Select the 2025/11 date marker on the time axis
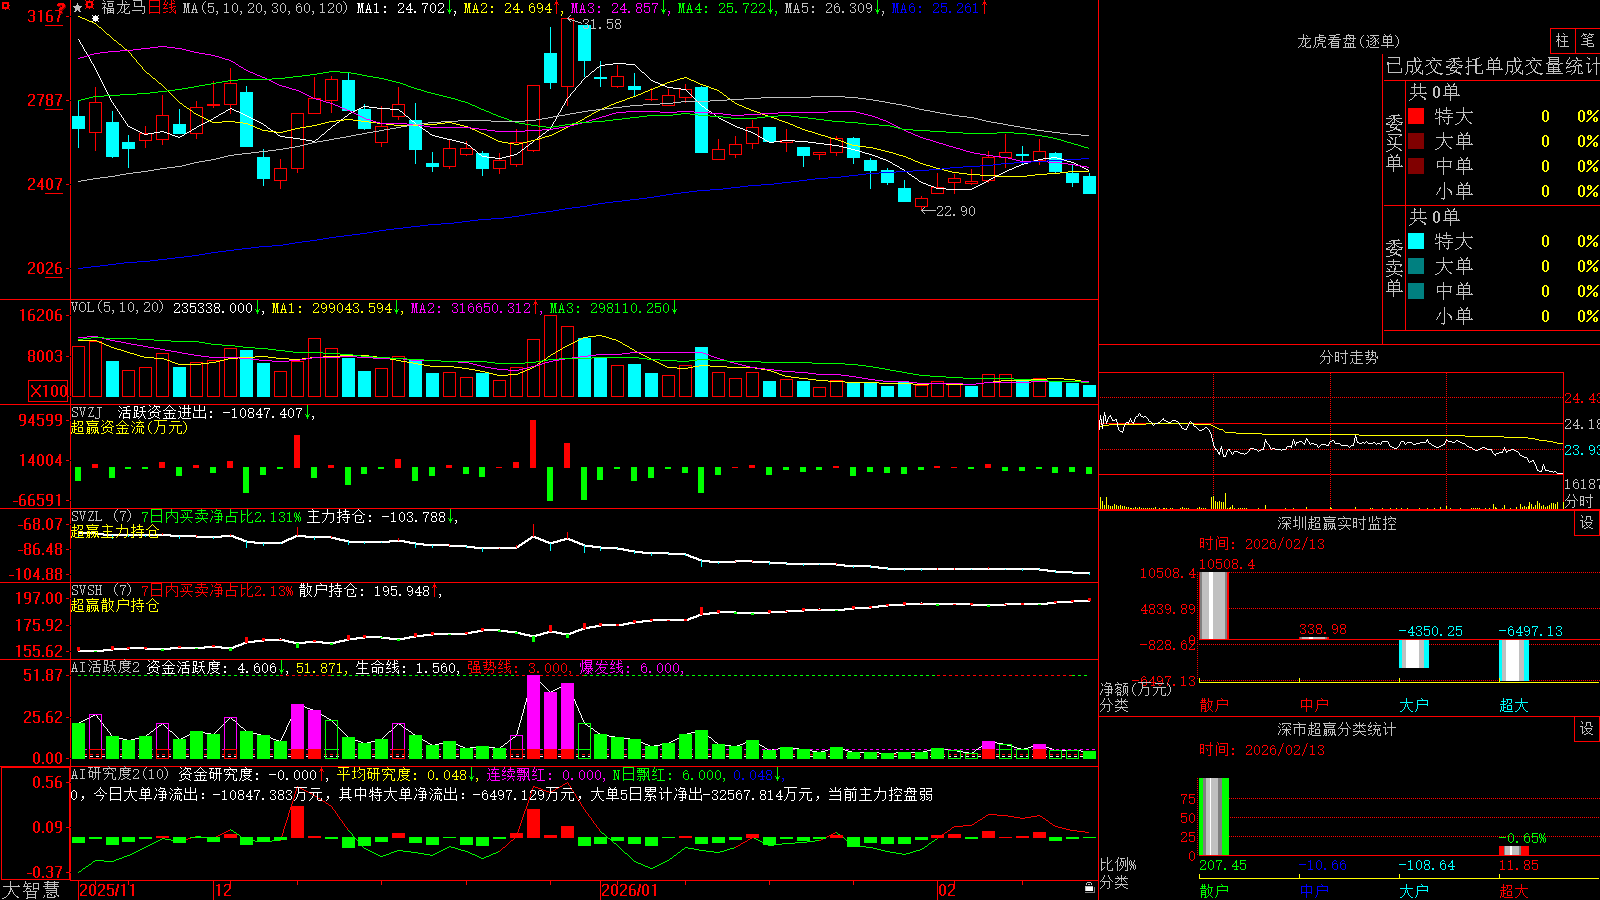1600x900 pixels. (107, 890)
